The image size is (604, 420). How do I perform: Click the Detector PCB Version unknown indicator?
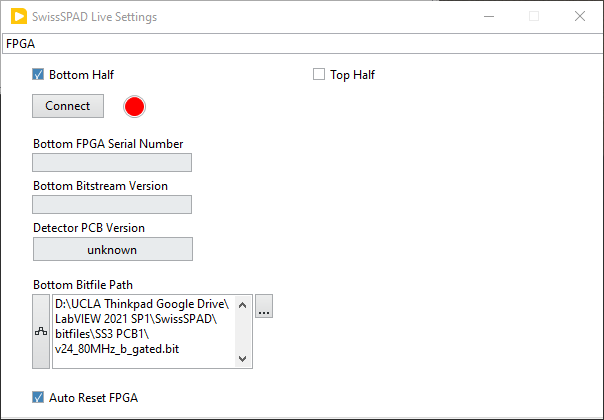click(113, 249)
